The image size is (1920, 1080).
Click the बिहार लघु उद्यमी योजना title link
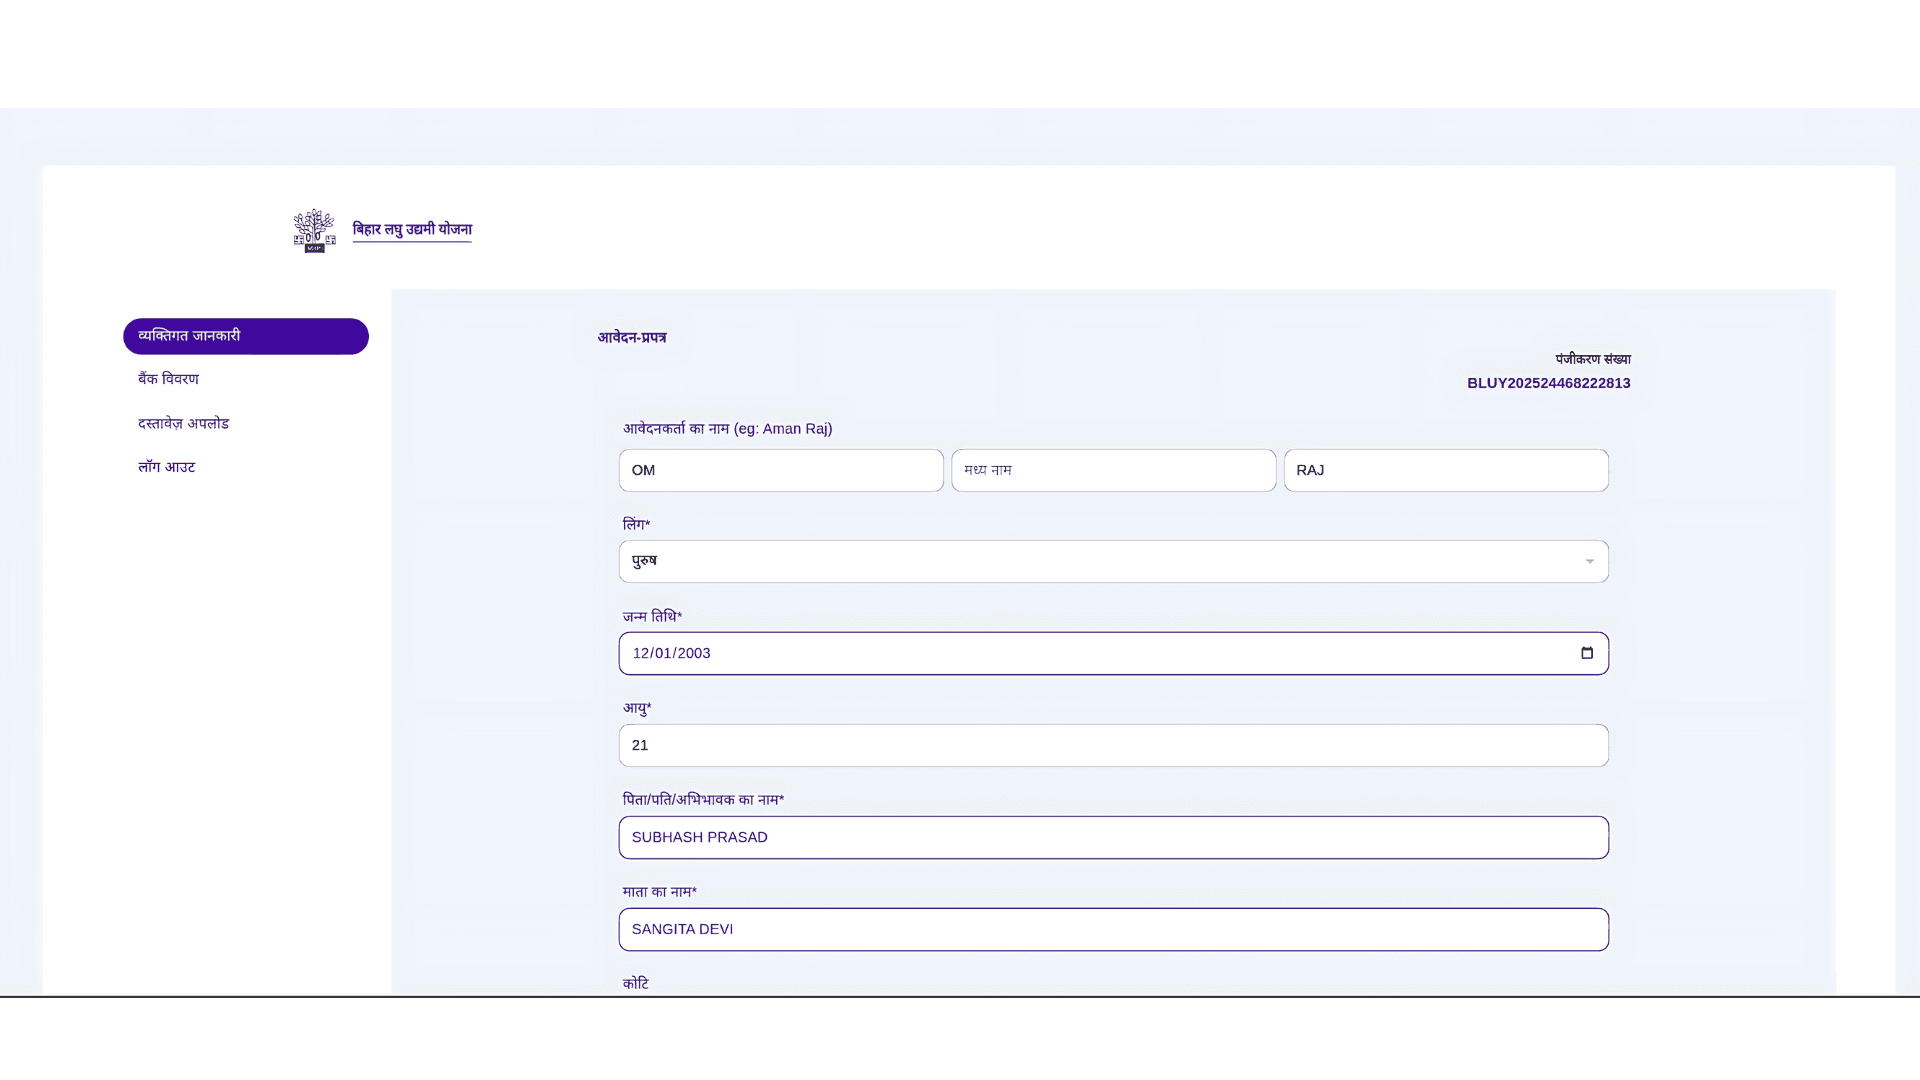[412, 229]
